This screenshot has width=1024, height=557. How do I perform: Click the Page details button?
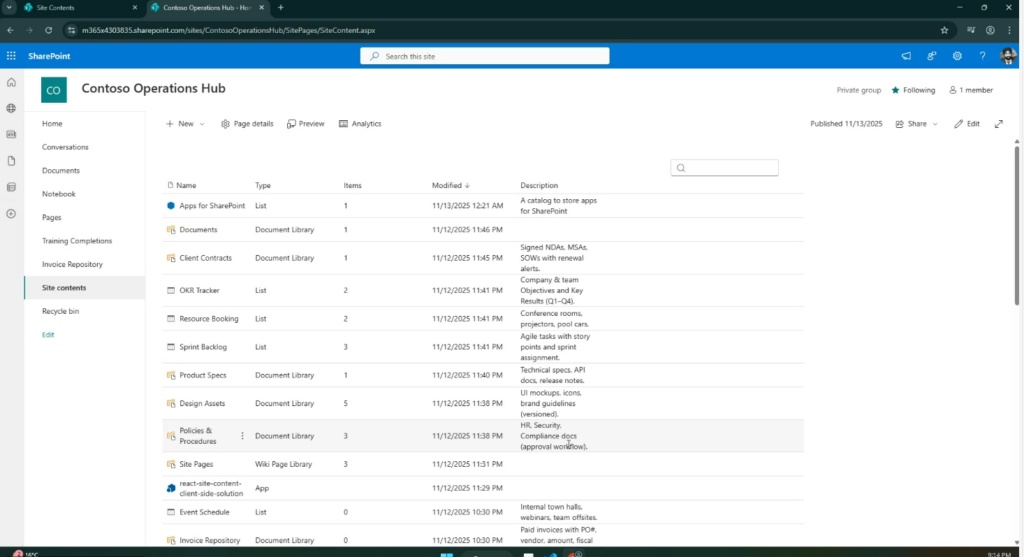coord(247,124)
